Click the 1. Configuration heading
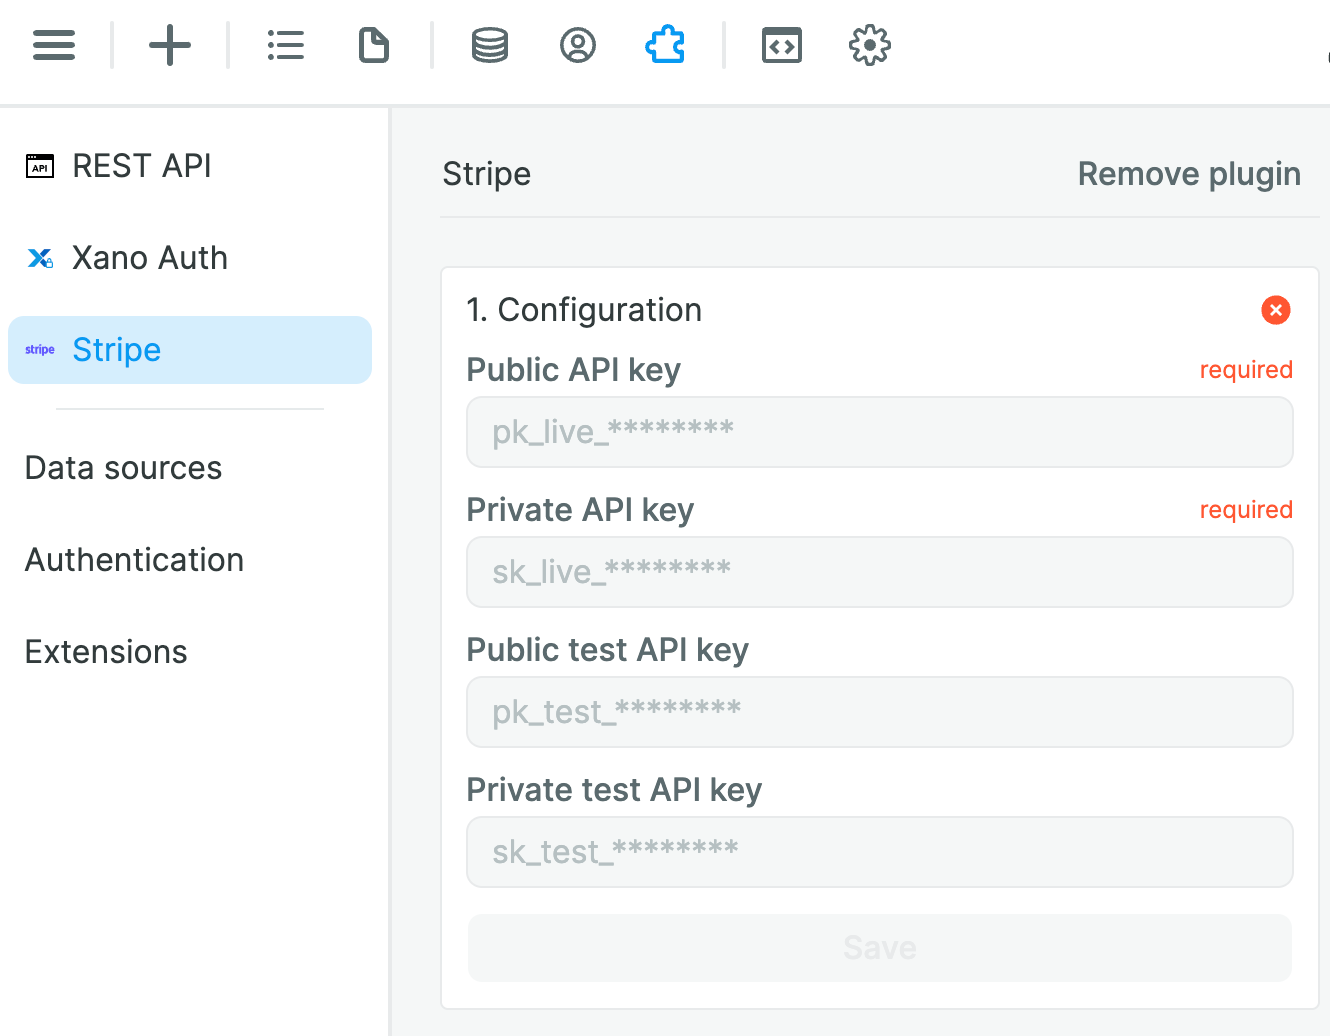This screenshot has width=1330, height=1036. click(x=584, y=310)
